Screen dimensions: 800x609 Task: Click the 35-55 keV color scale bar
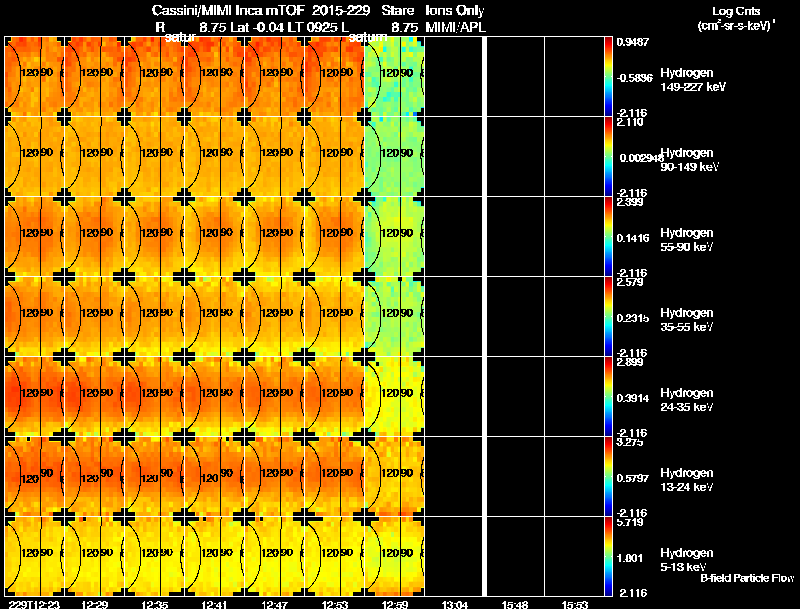coord(608,317)
